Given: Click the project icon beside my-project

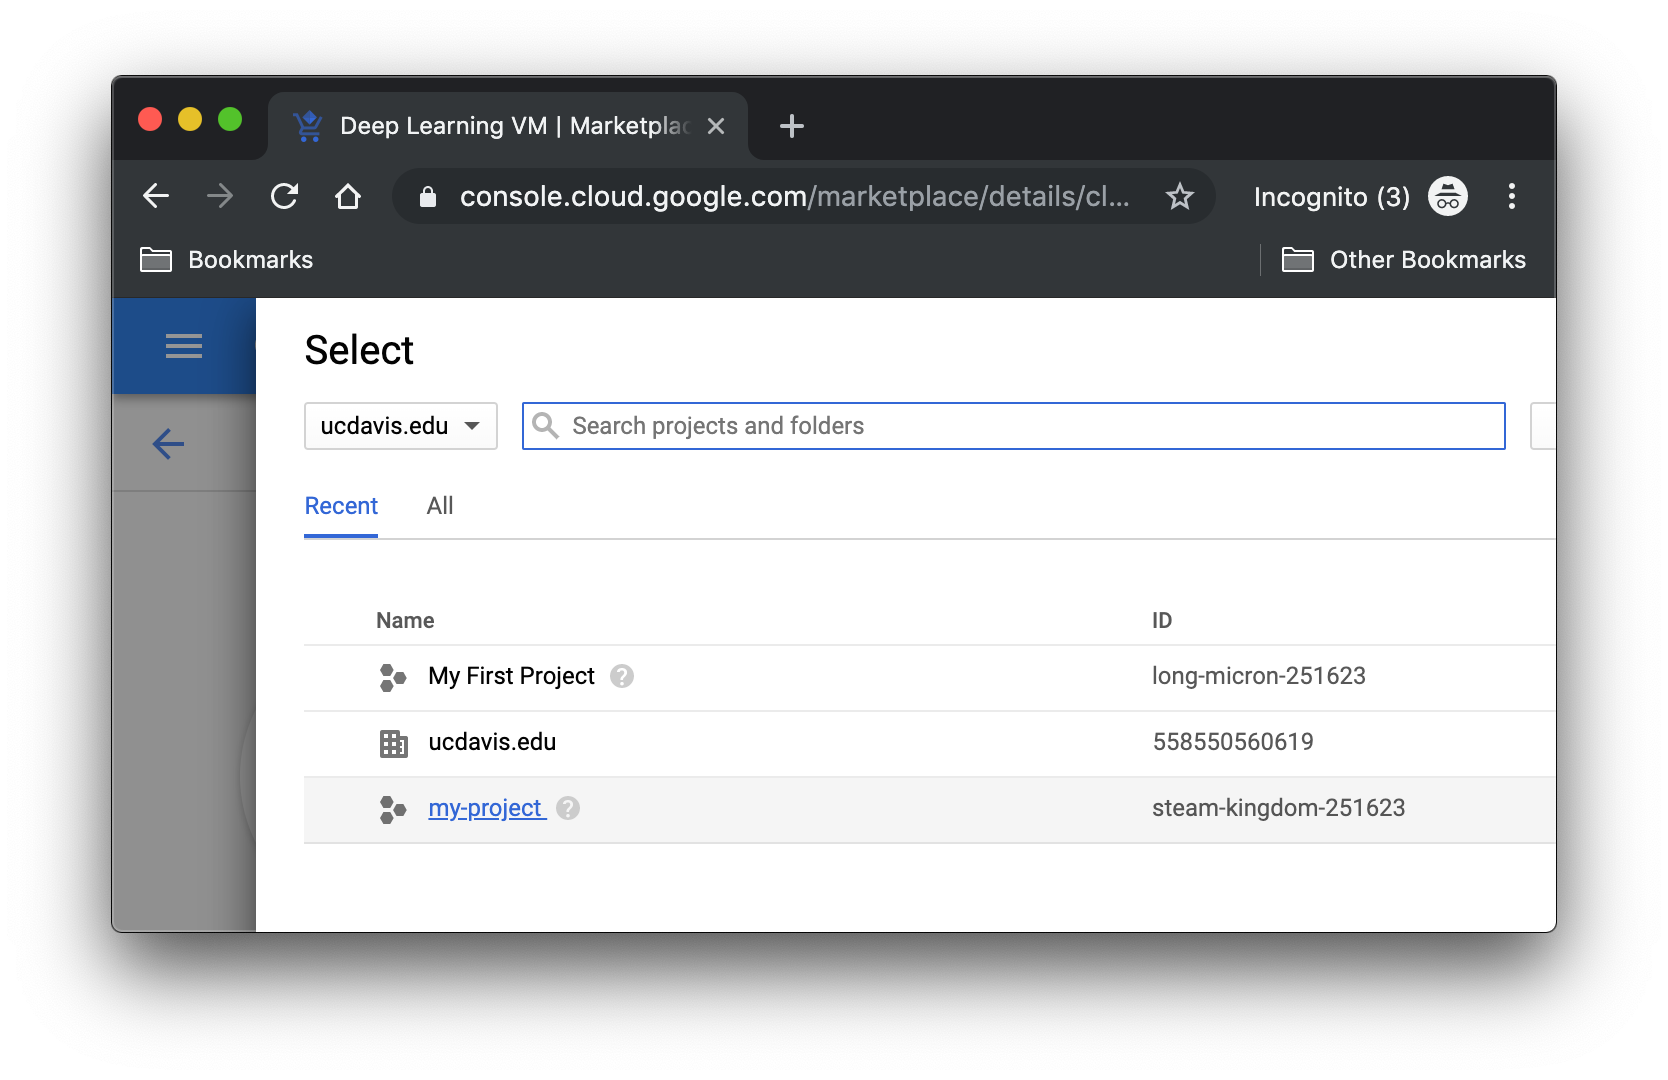Looking at the screenshot, I should (x=393, y=809).
